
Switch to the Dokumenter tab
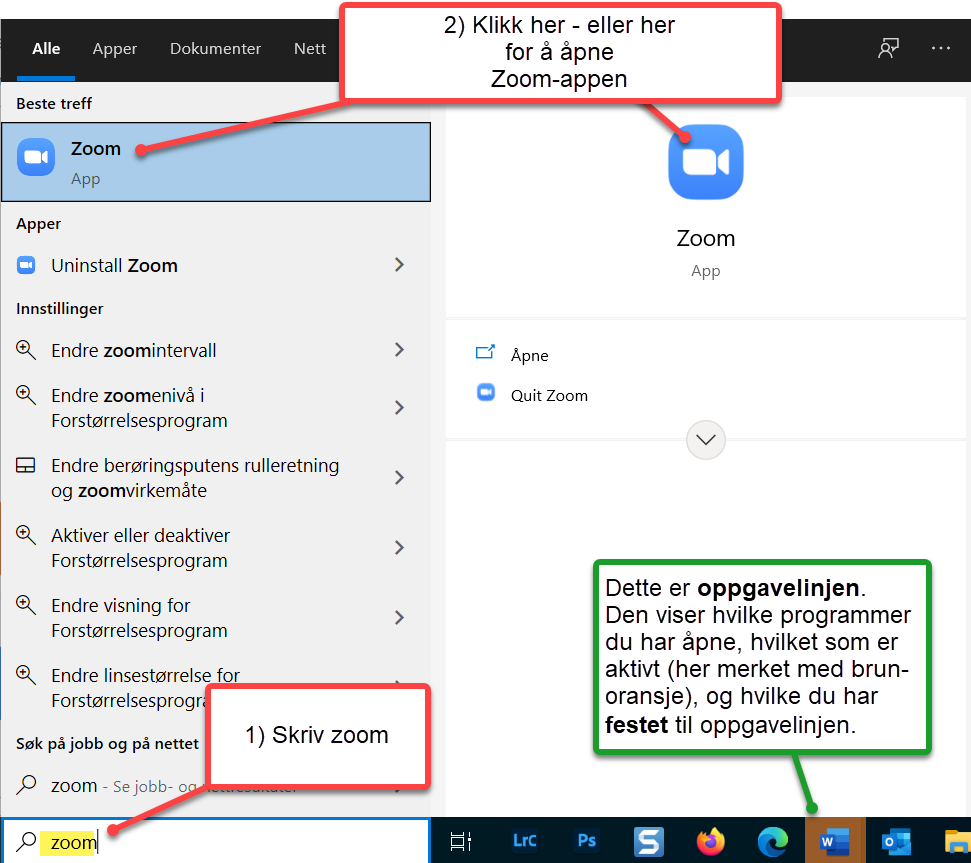pyautogui.click(x=215, y=48)
